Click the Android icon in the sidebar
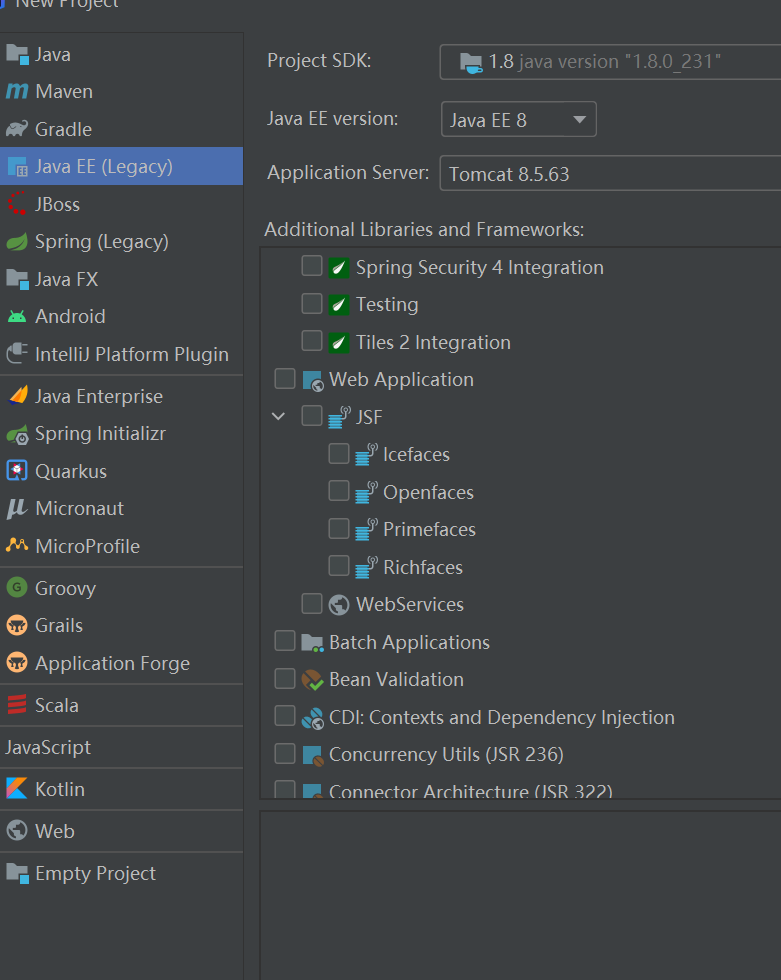Image resolution: width=781 pixels, height=980 pixels. (x=16, y=316)
